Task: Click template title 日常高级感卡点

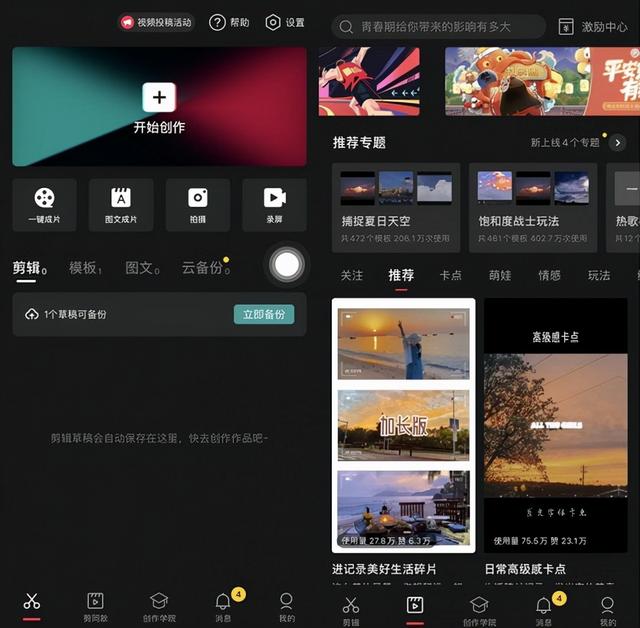Action: (525, 569)
